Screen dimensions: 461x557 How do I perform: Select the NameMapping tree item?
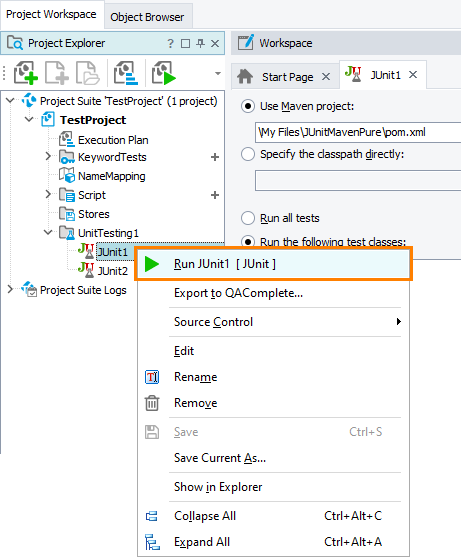tap(112, 176)
